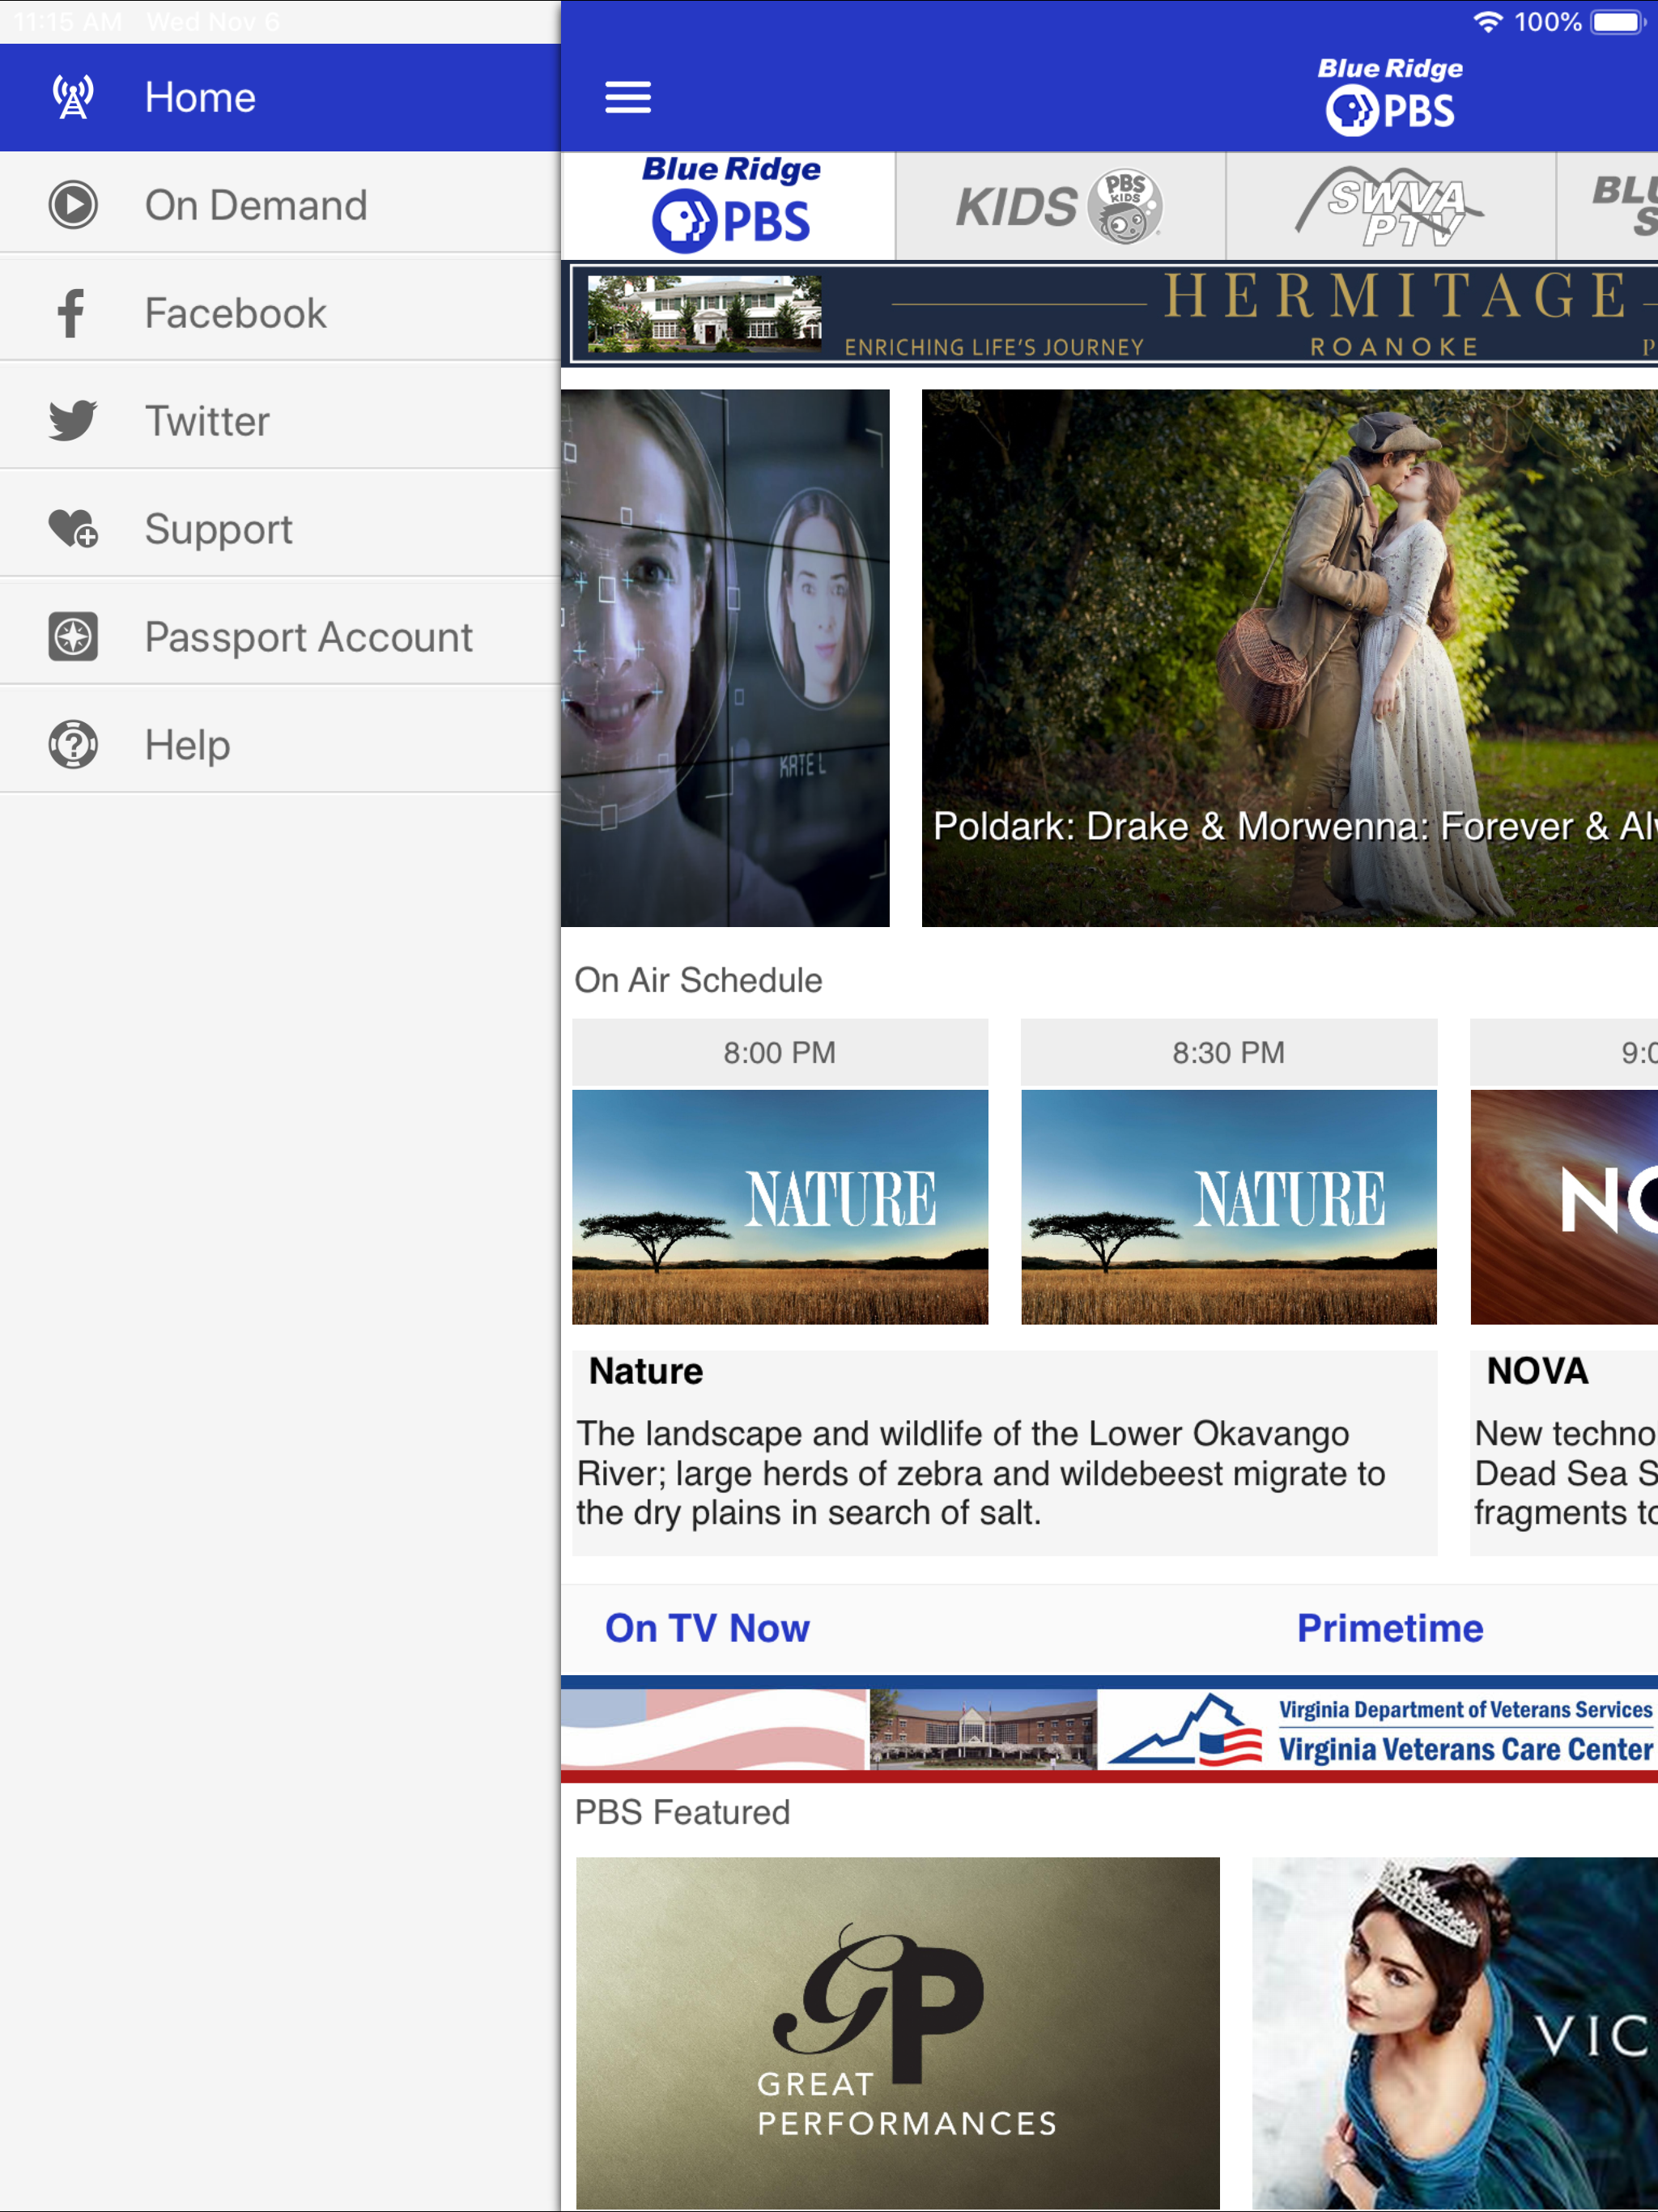1658x2212 pixels.
Task: Open the Great Performances featured show
Action: [898, 2032]
